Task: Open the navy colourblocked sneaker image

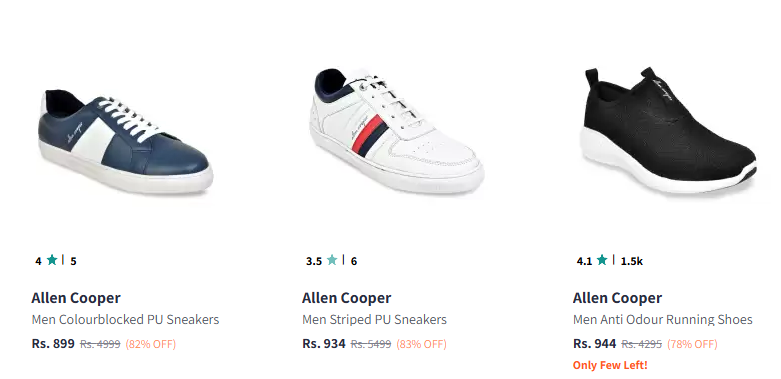Action: point(126,141)
